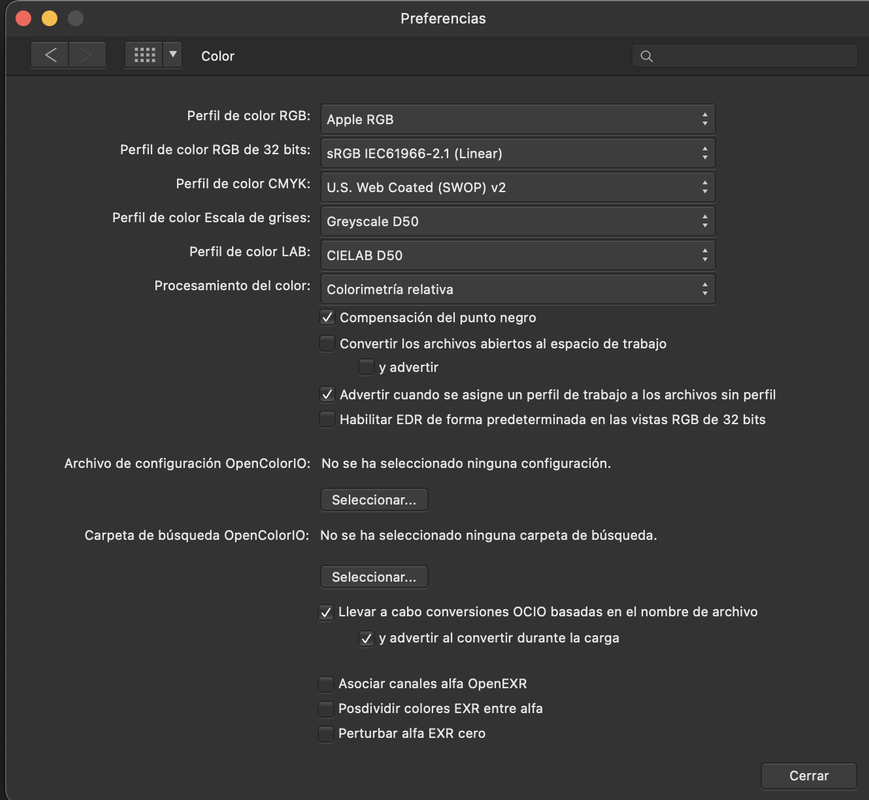869x800 pixels.
Task: Open the Perfil de color RGB dropdown
Action: point(518,119)
